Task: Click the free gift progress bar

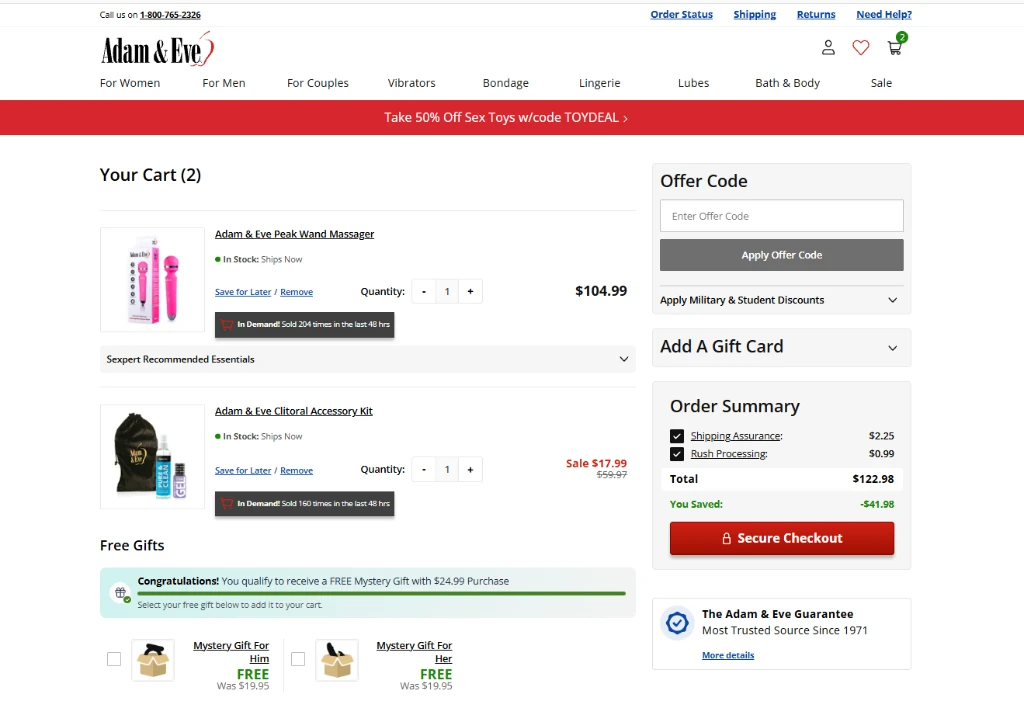Action: click(x=381, y=593)
